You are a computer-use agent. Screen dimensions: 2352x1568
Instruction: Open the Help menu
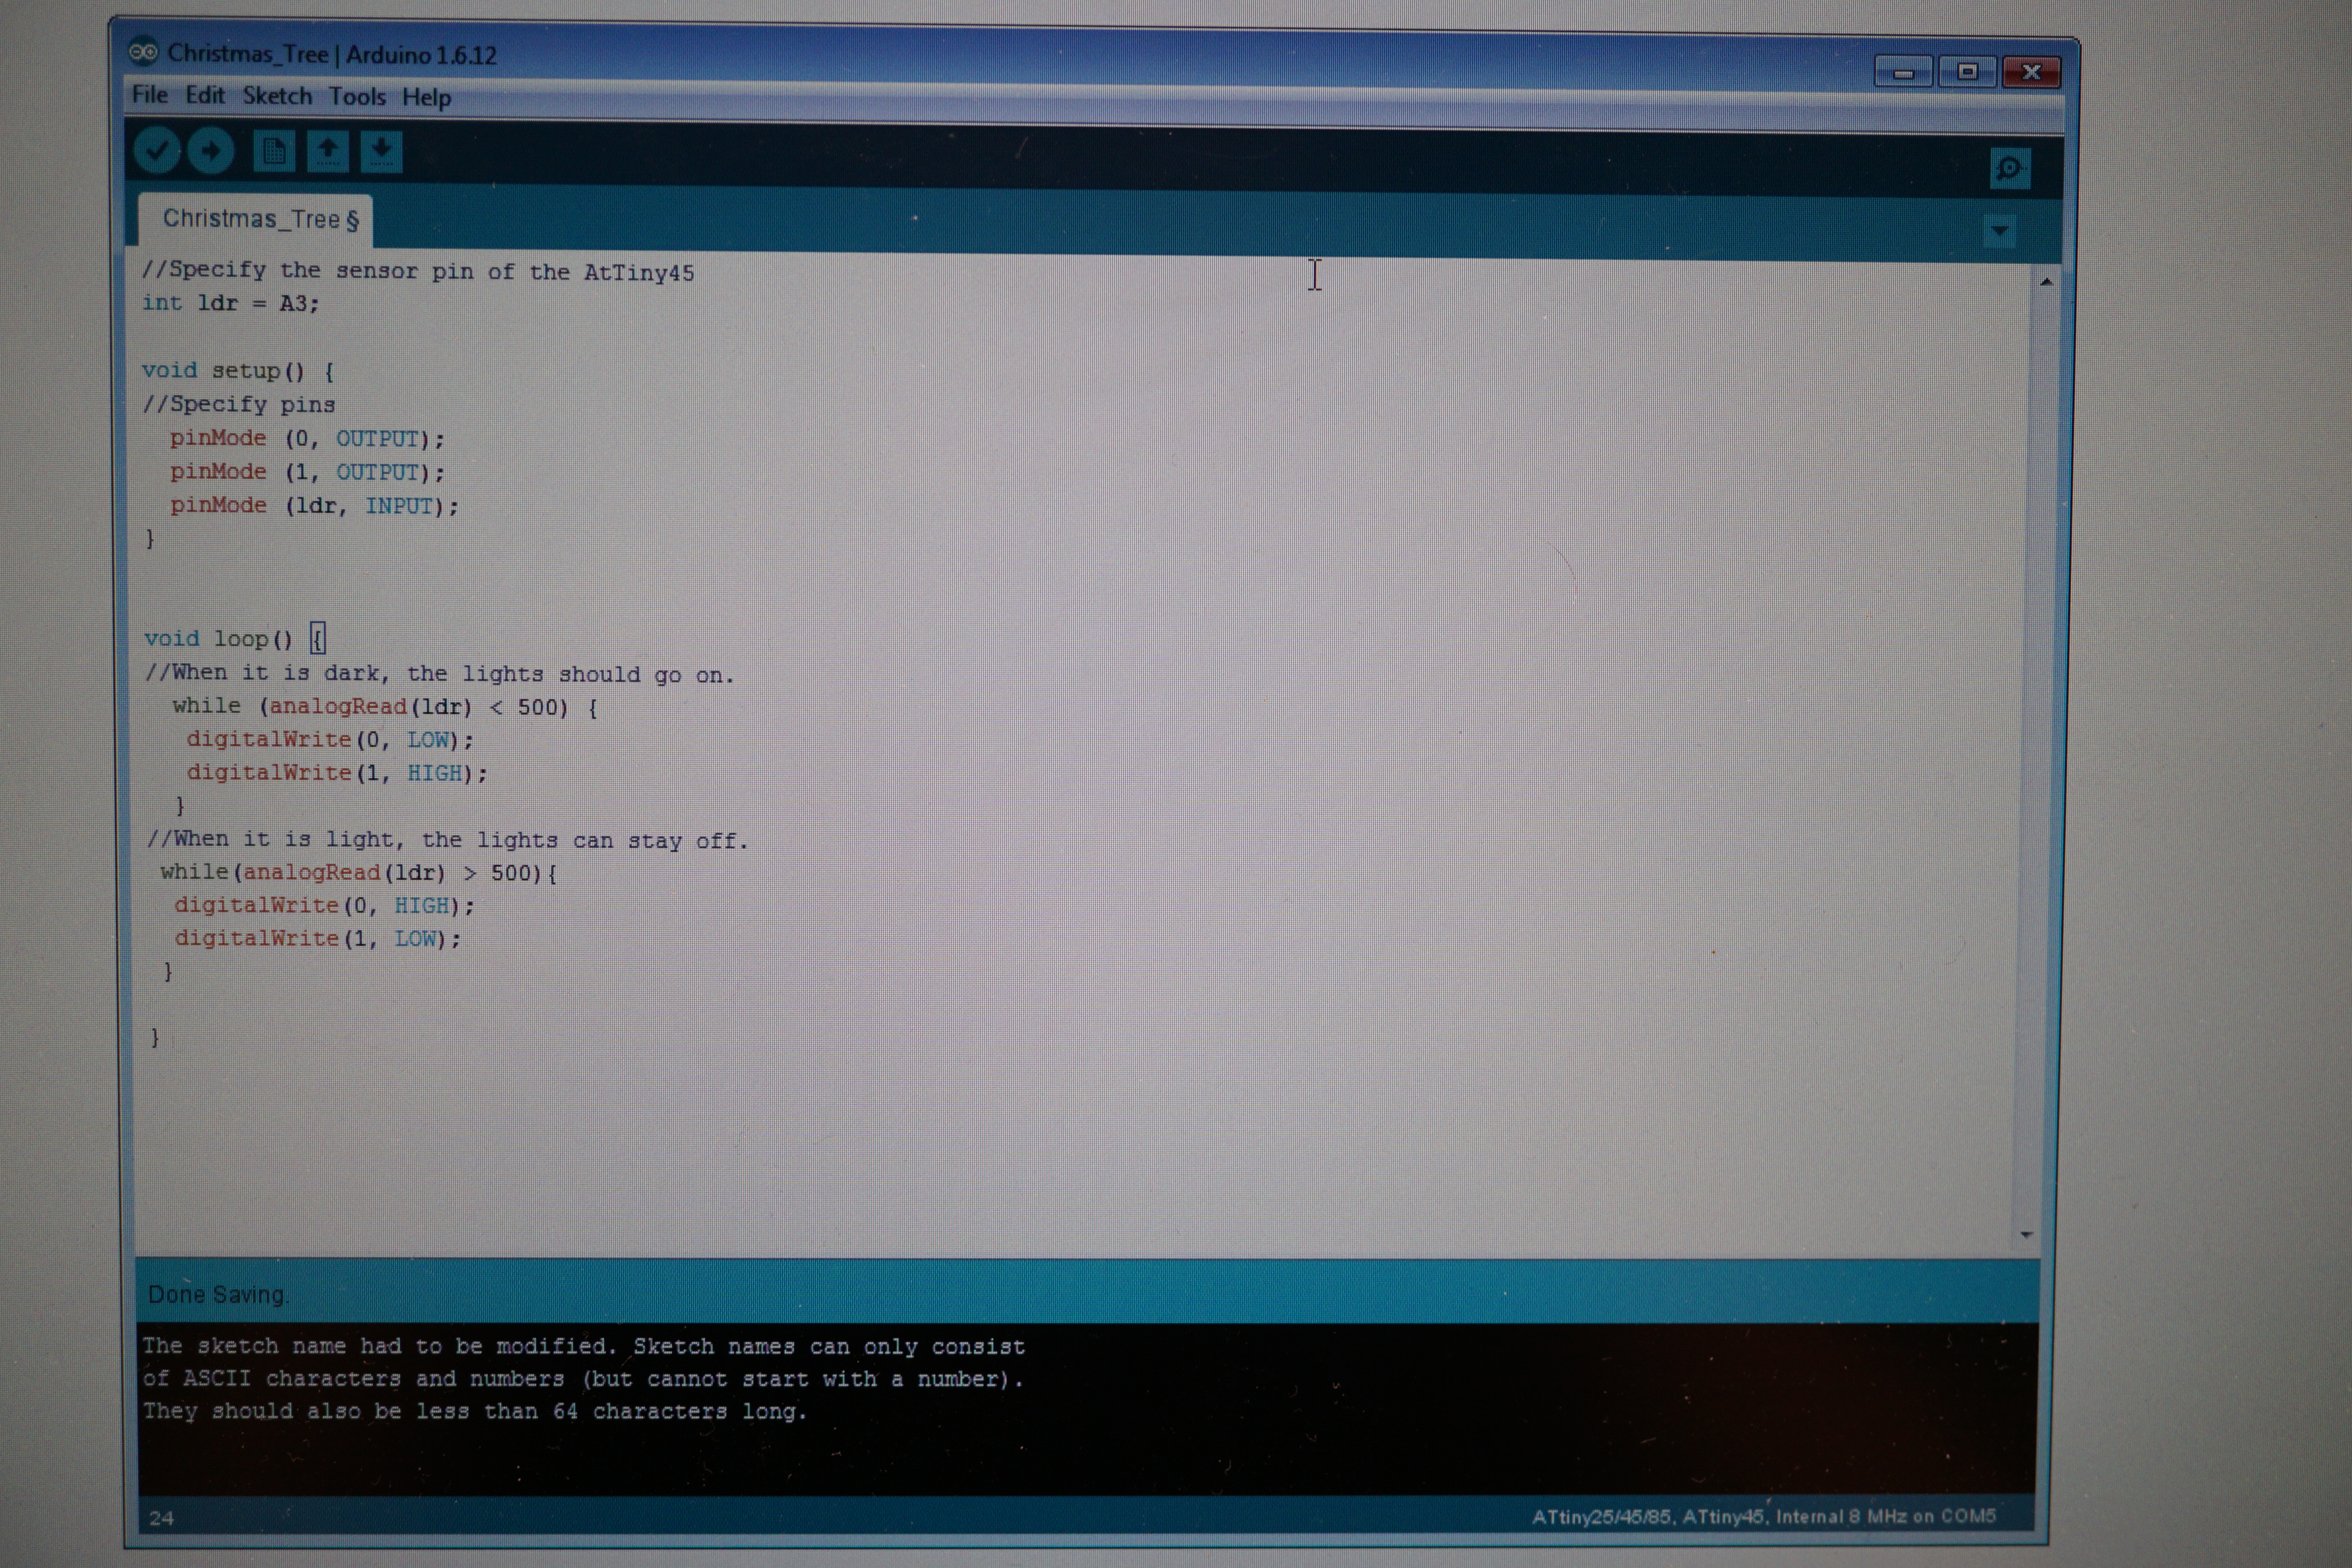coord(427,98)
